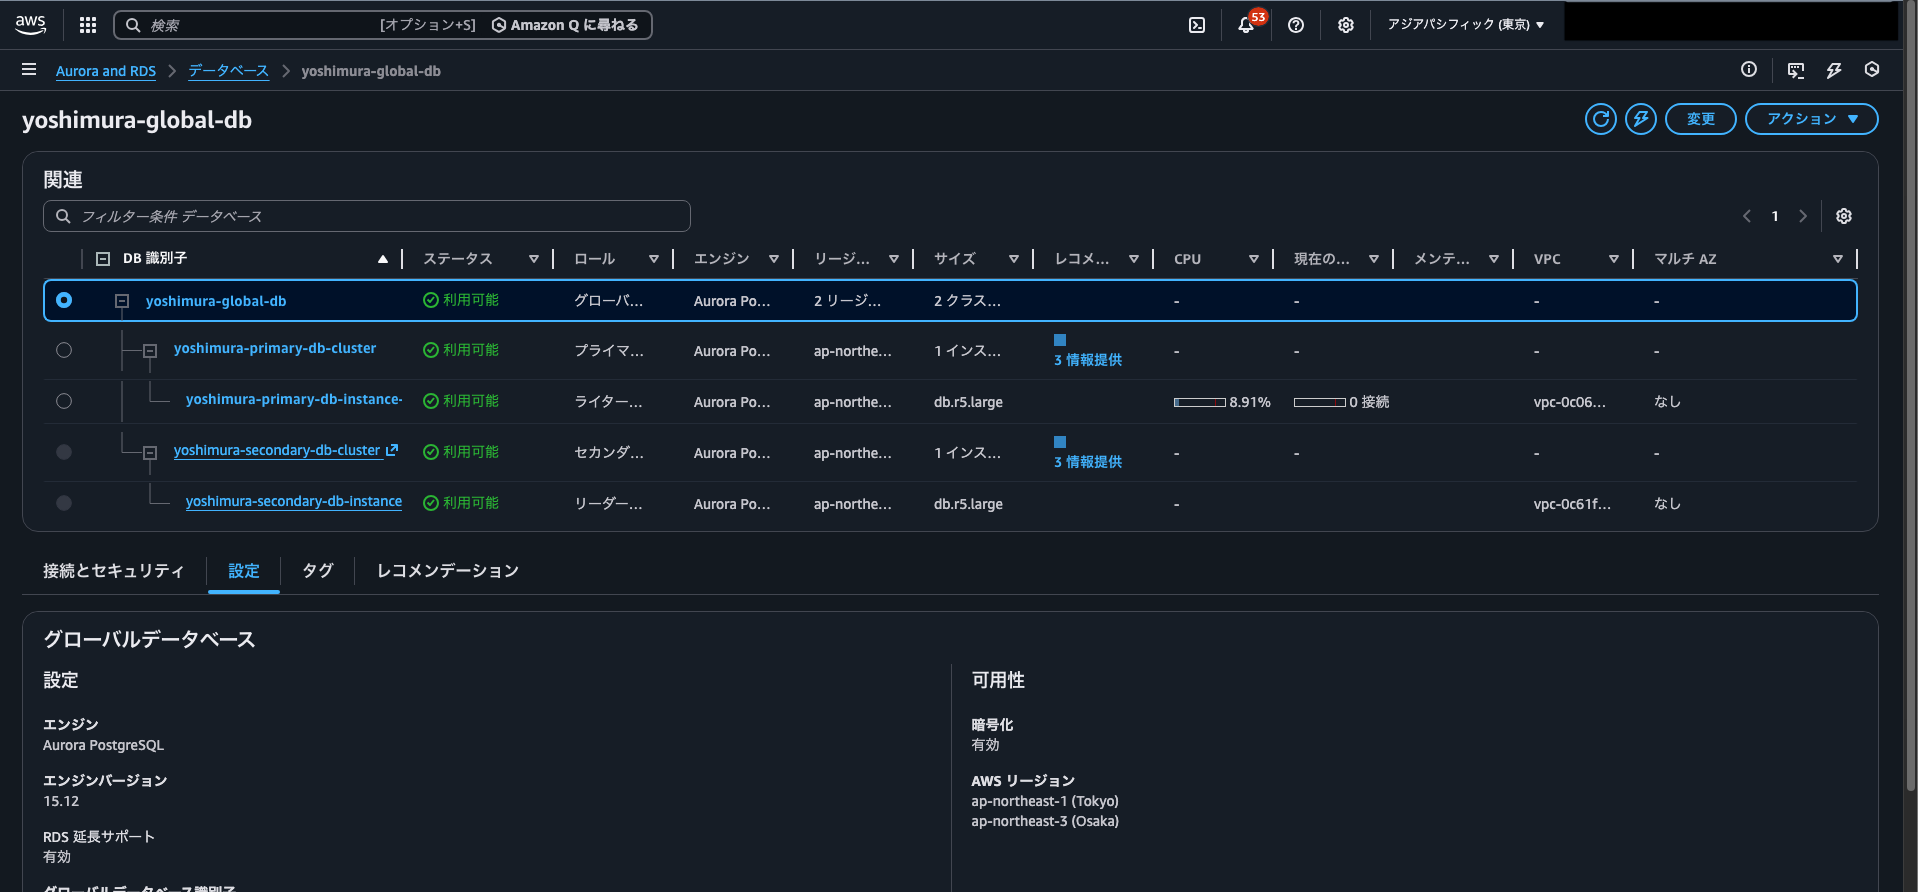This screenshot has width=1918, height=892.
Task: Open the アクション dropdown menu
Action: click(x=1811, y=119)
